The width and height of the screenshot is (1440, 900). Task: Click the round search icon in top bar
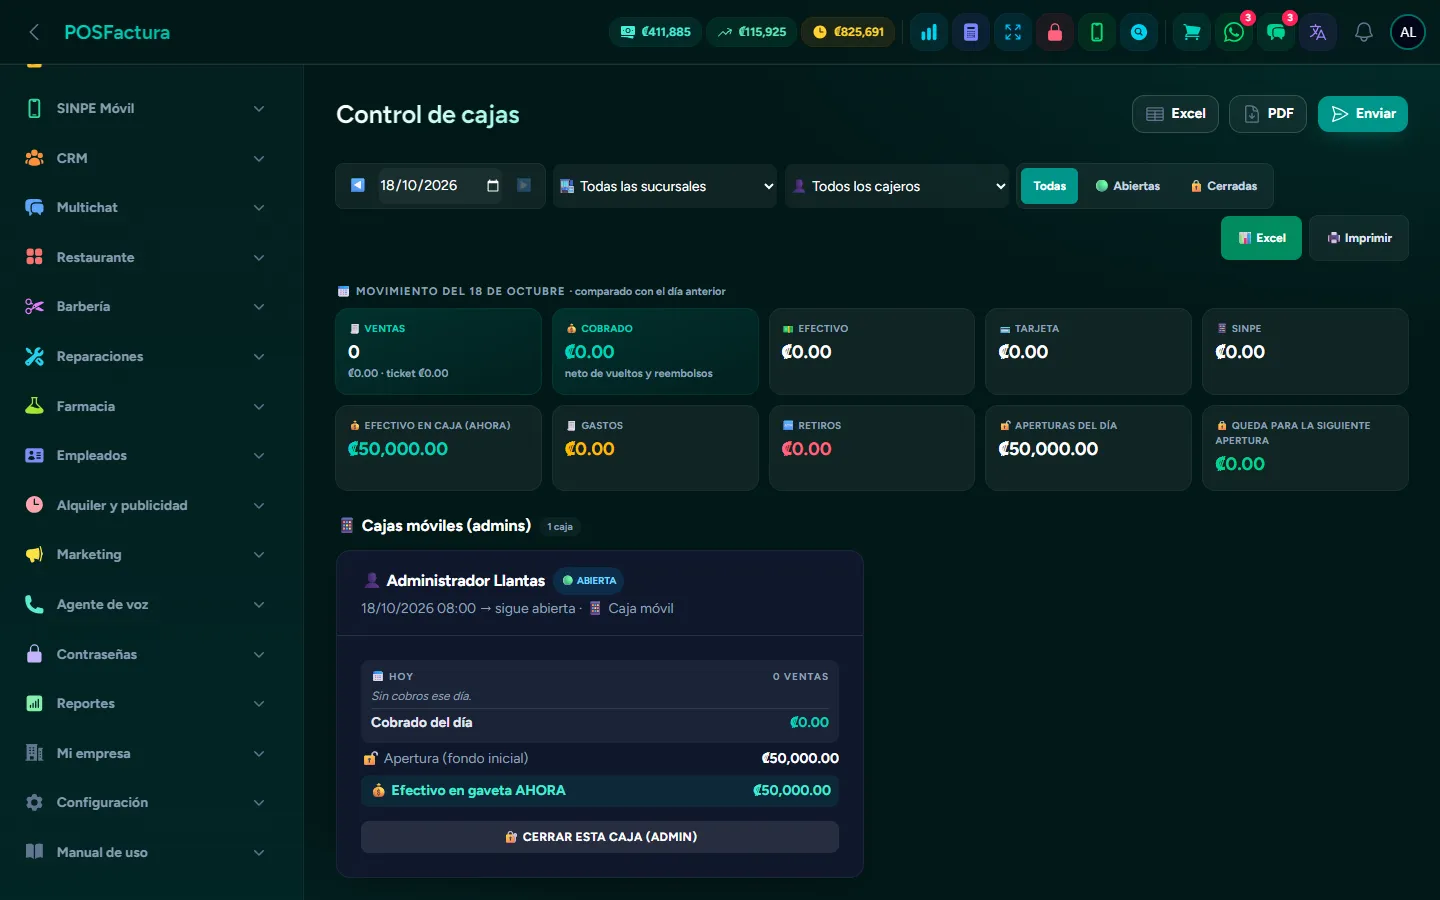(x=1139, y=32)
